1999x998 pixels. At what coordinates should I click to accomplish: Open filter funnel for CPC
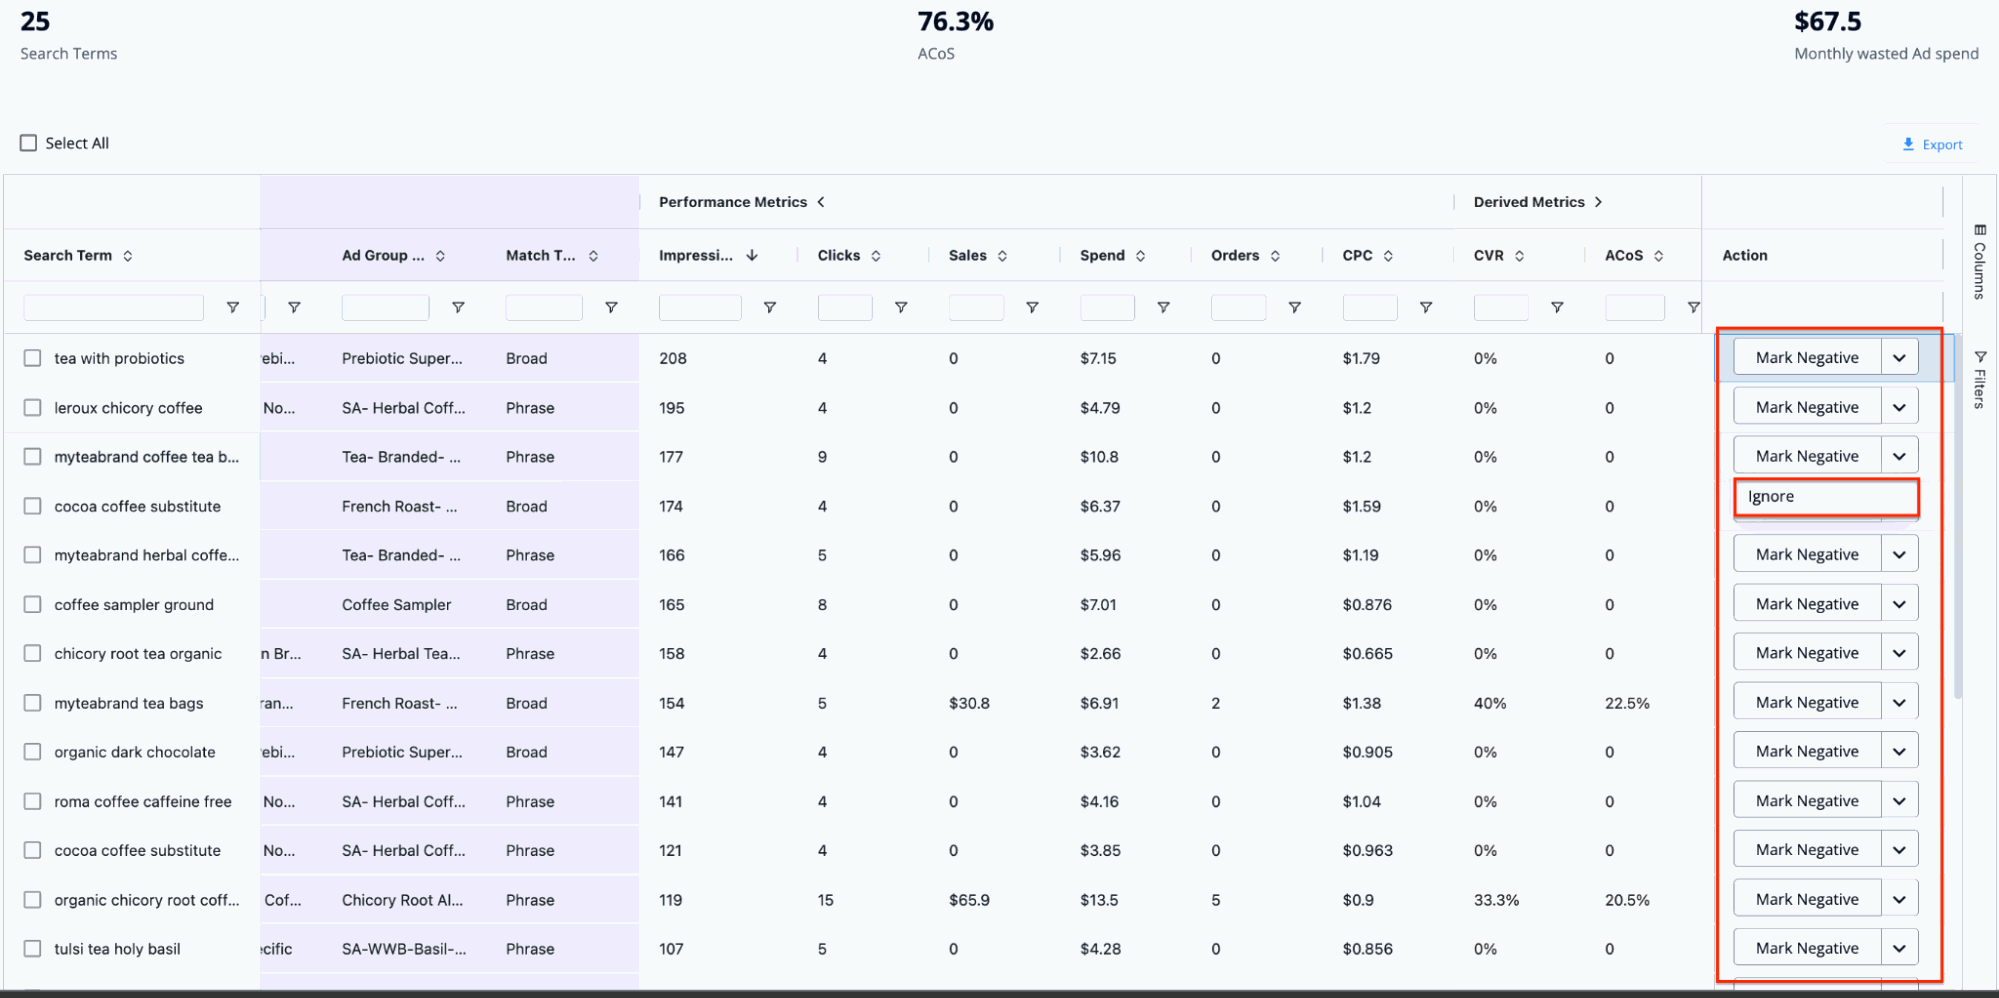click(1426, 308)
